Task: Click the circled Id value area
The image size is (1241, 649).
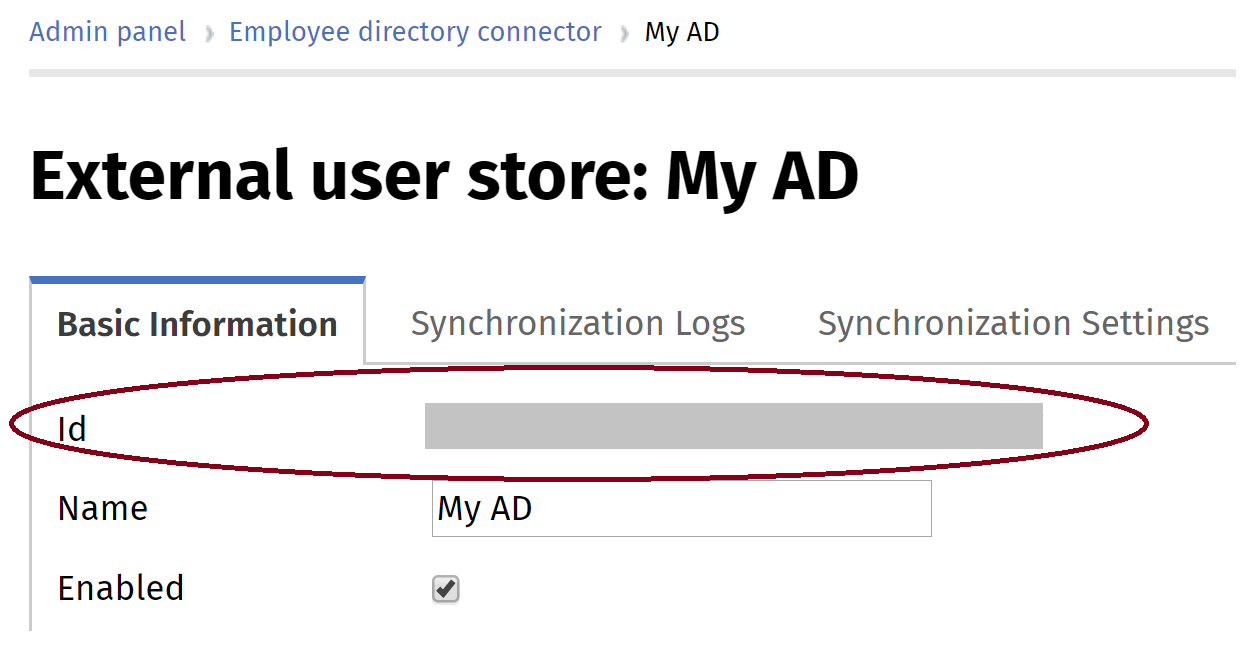Action: pyautogui.click(x=733, y=426)
